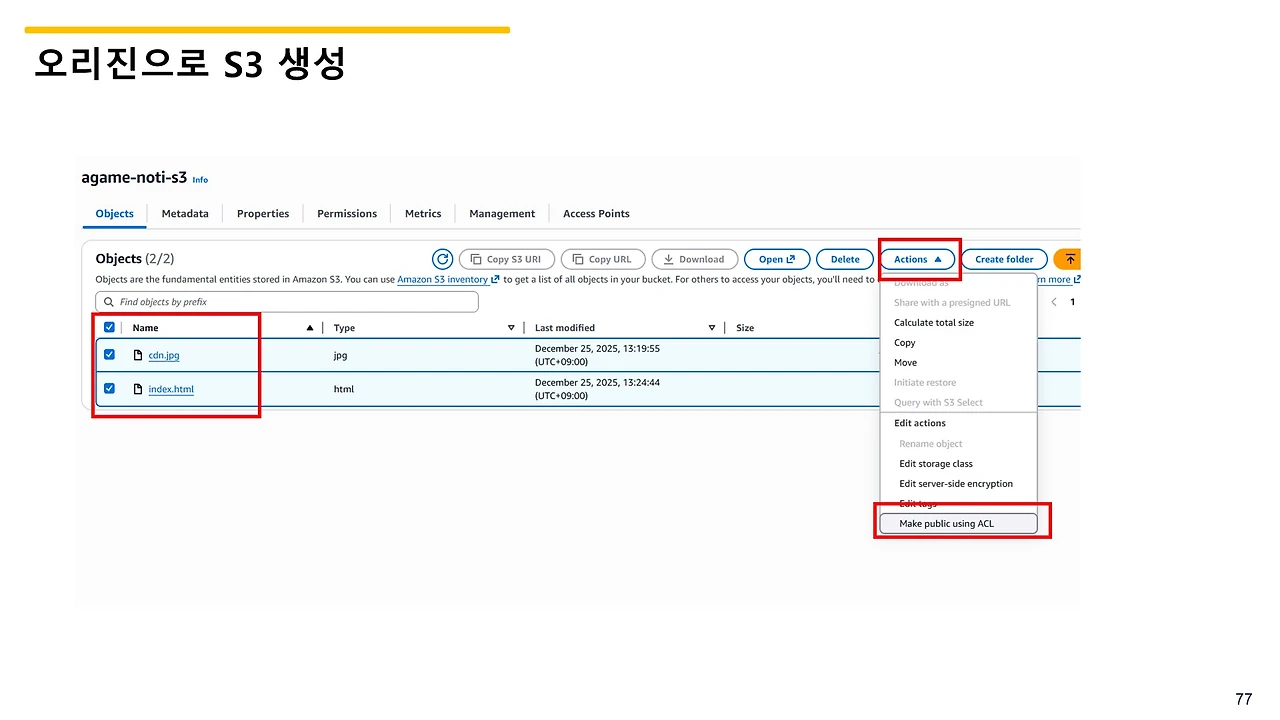
Task: Click the Open button
Action: click(x=777, y=259)
